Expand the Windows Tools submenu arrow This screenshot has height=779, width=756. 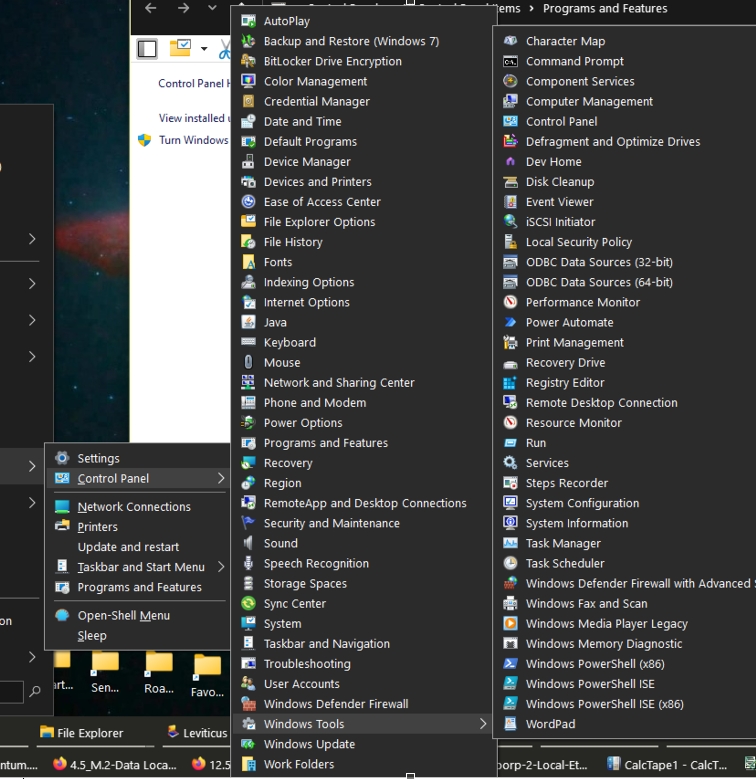tap(483, 724)
